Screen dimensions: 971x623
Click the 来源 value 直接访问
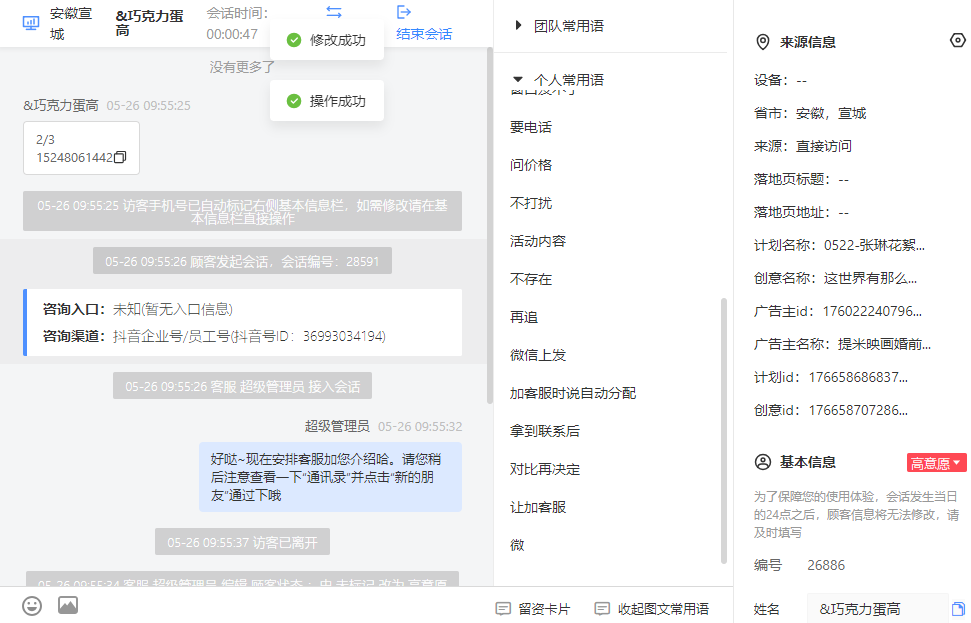[x=824, y=146]
